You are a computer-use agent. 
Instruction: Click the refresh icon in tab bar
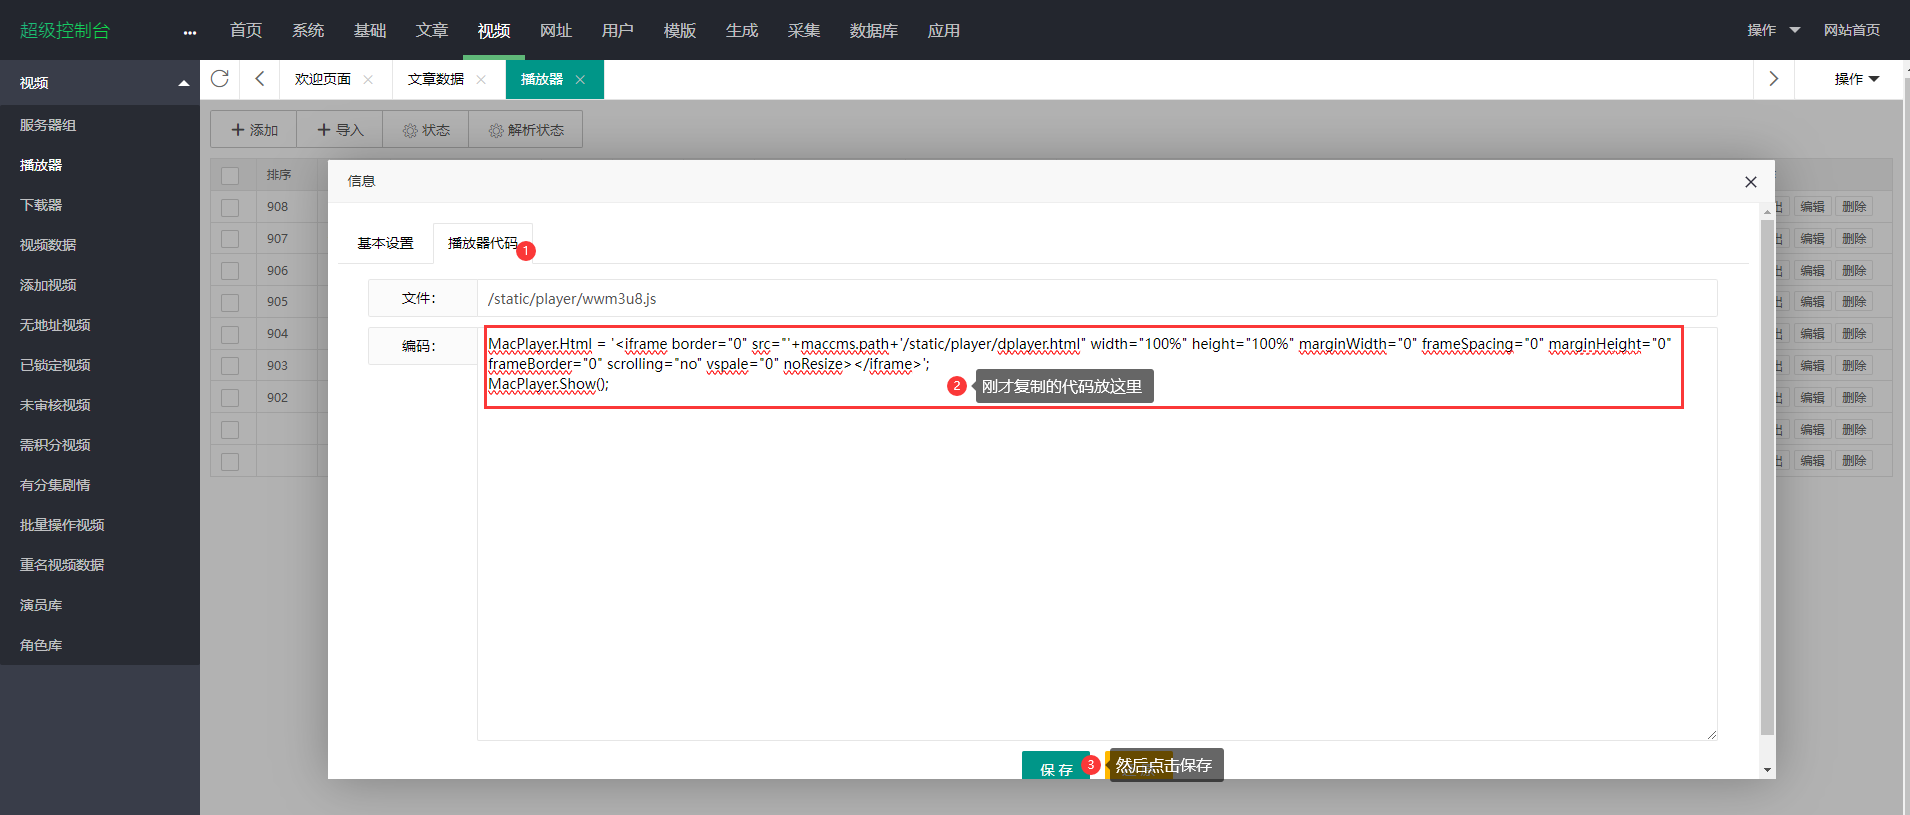tap(220, 79)
